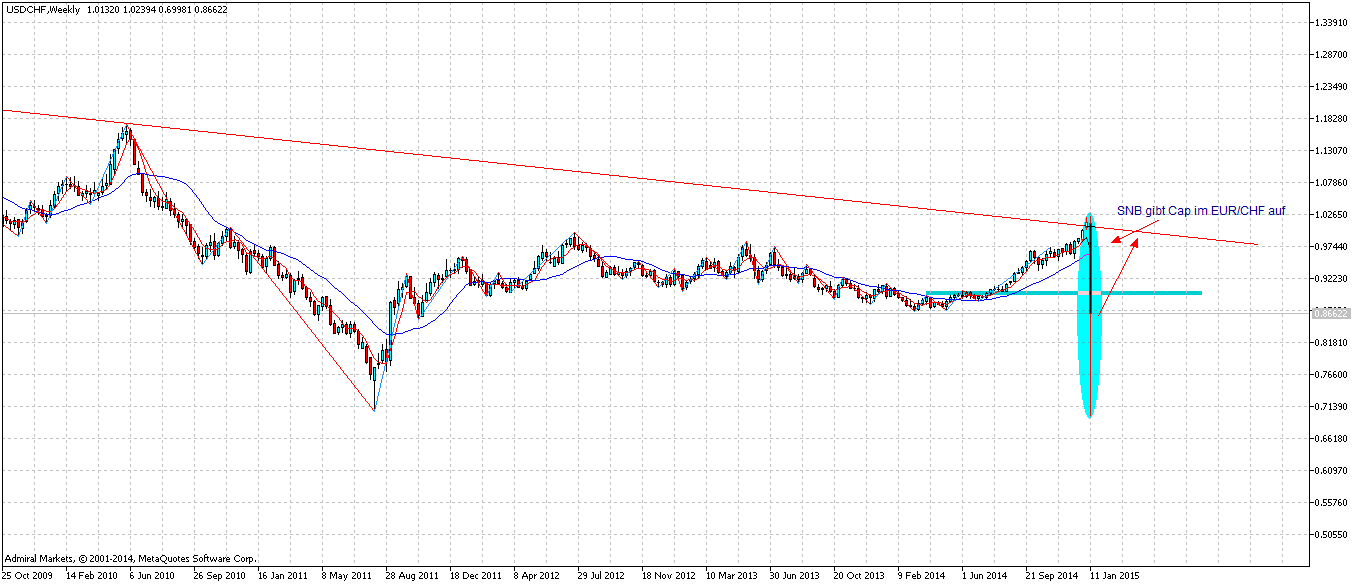The height and width of the screenshot is (587, 1362).
Task: Select price level 1.13070 on axis
Action: coord(1329,150)
